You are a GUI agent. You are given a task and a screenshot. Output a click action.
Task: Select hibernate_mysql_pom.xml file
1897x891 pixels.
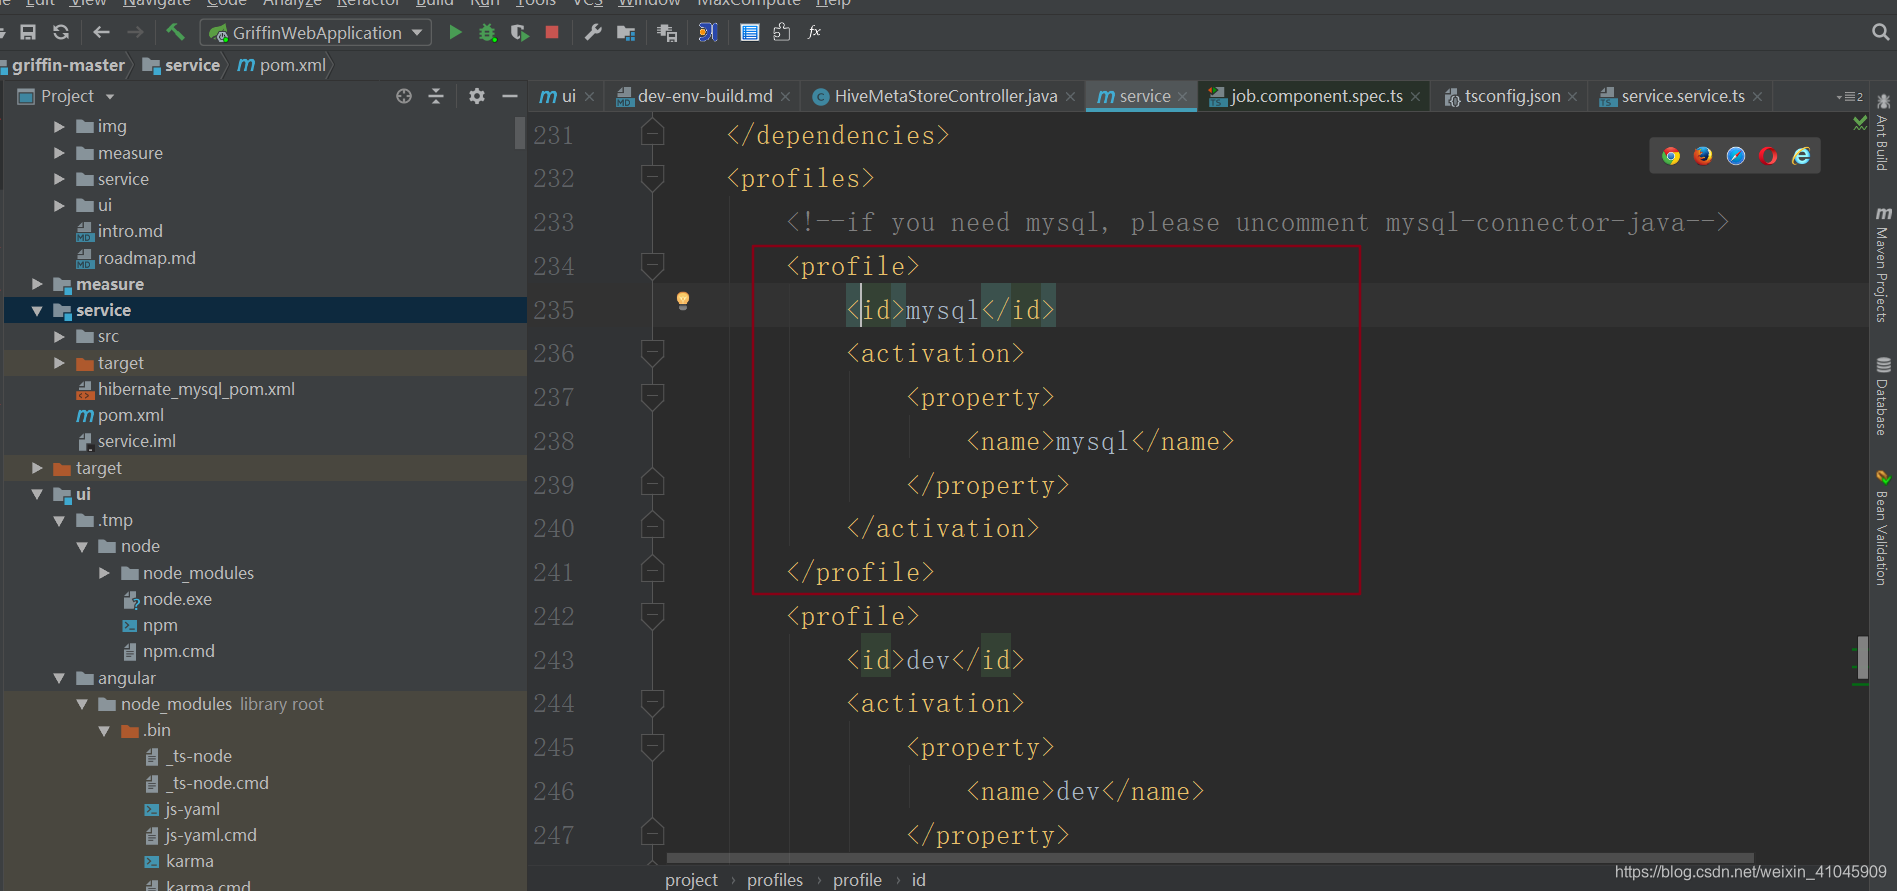196,389
